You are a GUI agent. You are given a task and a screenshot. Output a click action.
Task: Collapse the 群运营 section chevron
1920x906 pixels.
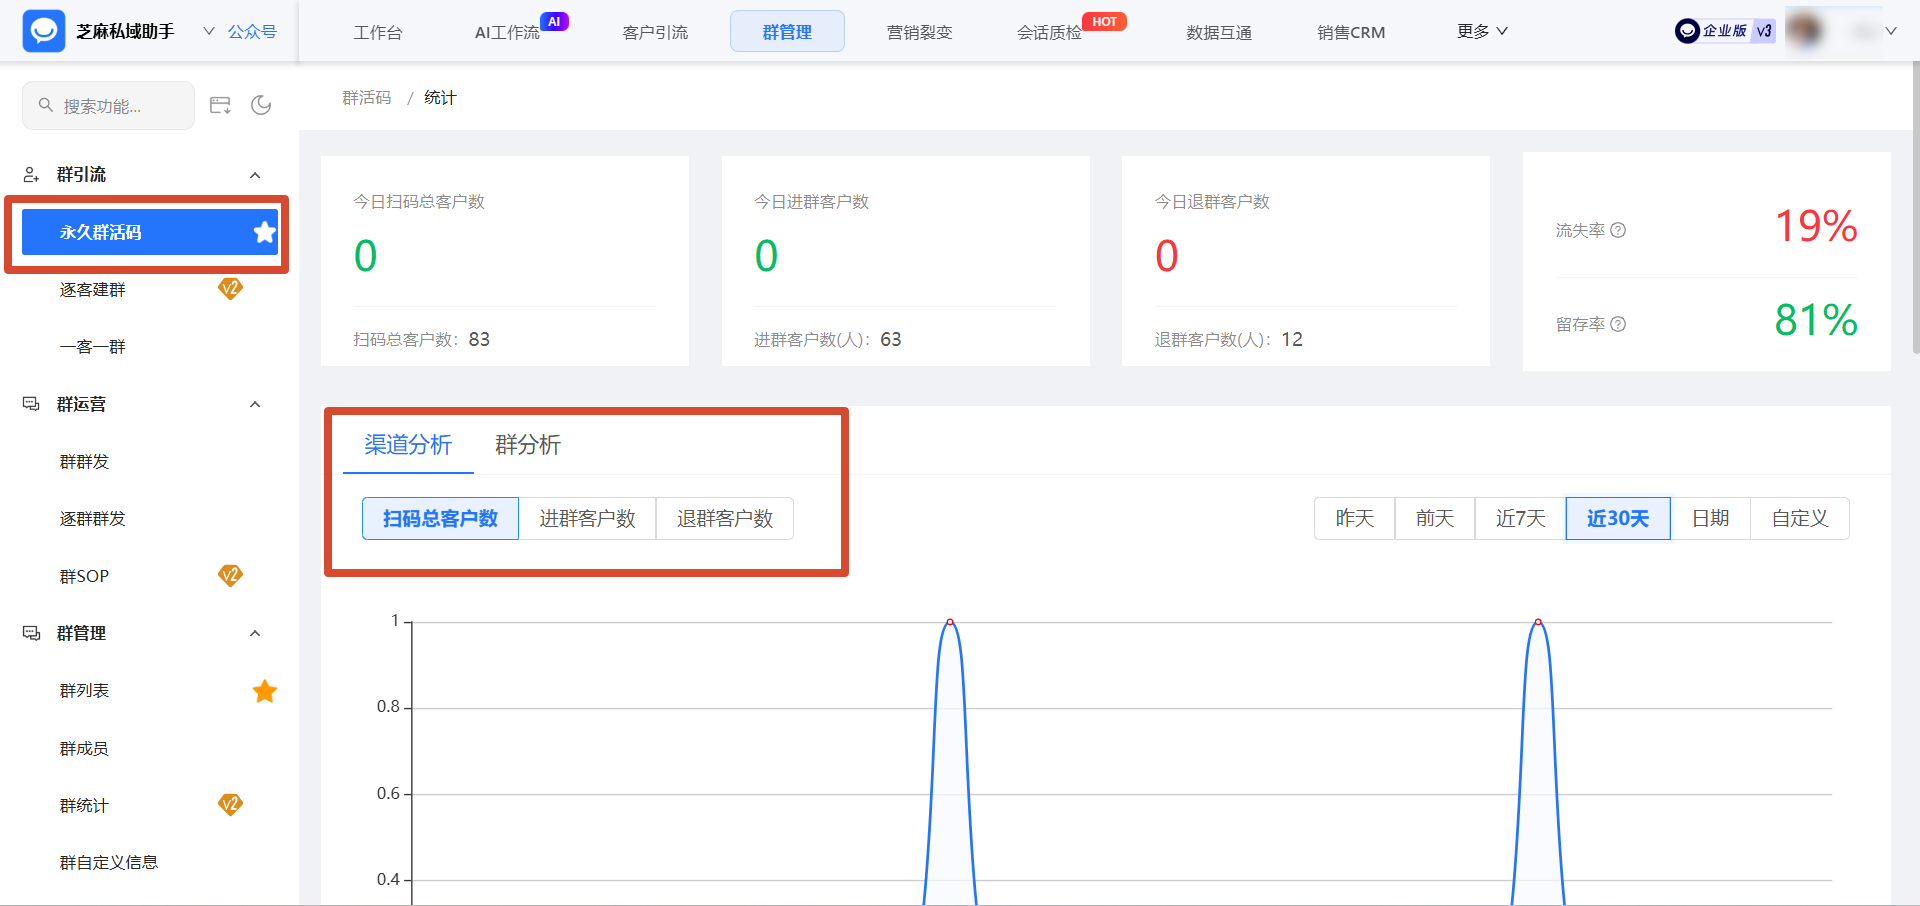pos(255,404)
